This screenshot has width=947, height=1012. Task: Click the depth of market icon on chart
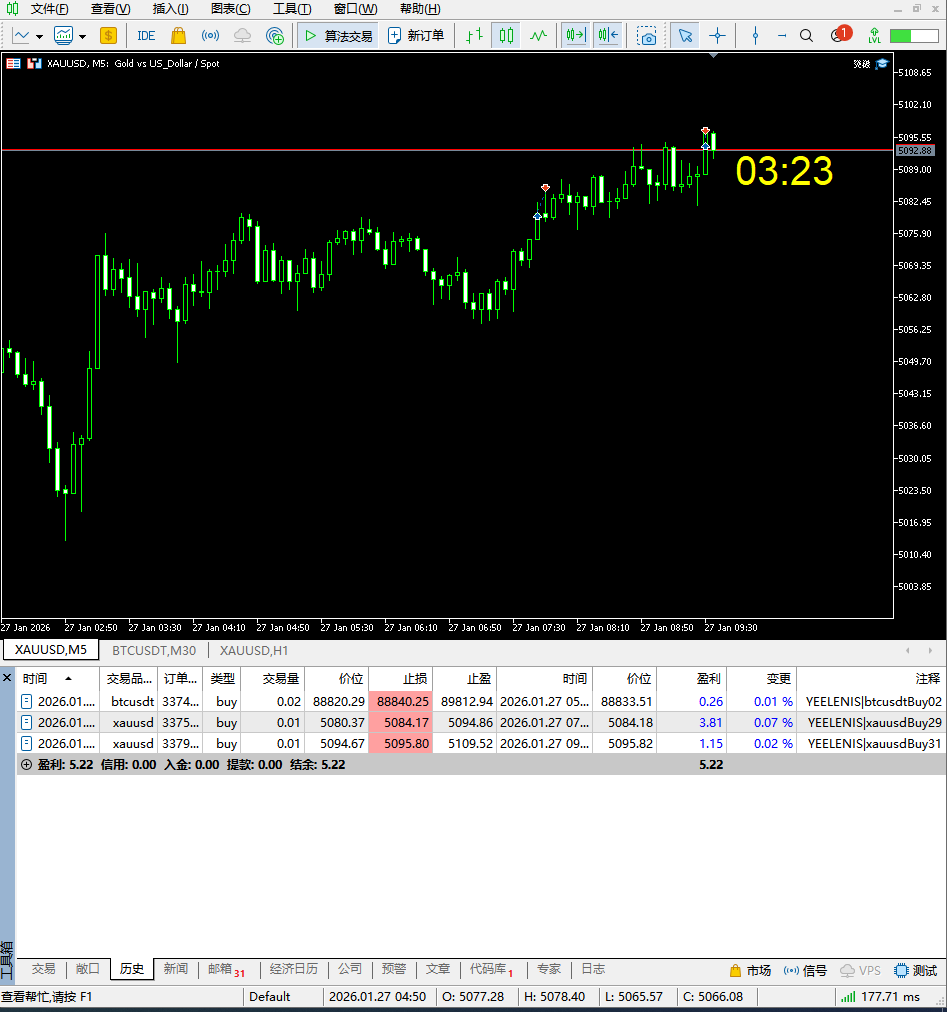pos(14,63)
